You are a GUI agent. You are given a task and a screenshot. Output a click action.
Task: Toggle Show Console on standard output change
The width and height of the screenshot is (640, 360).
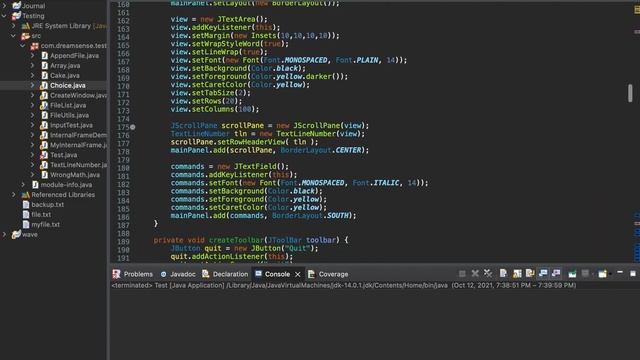[543, 273]
